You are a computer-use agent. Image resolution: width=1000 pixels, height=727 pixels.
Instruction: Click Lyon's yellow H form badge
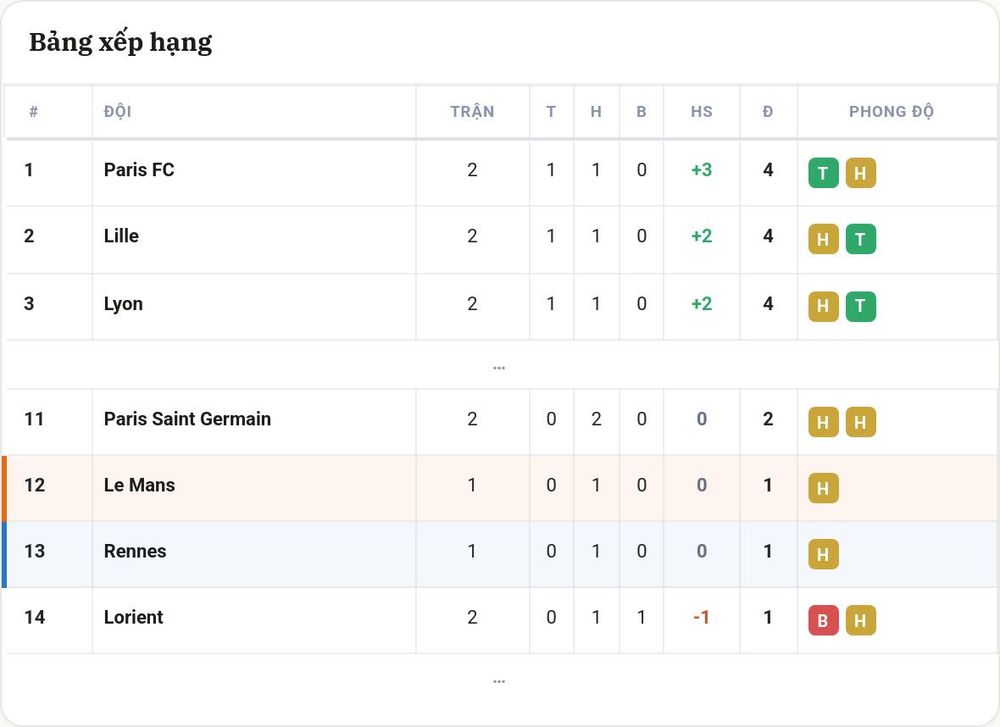823,306
